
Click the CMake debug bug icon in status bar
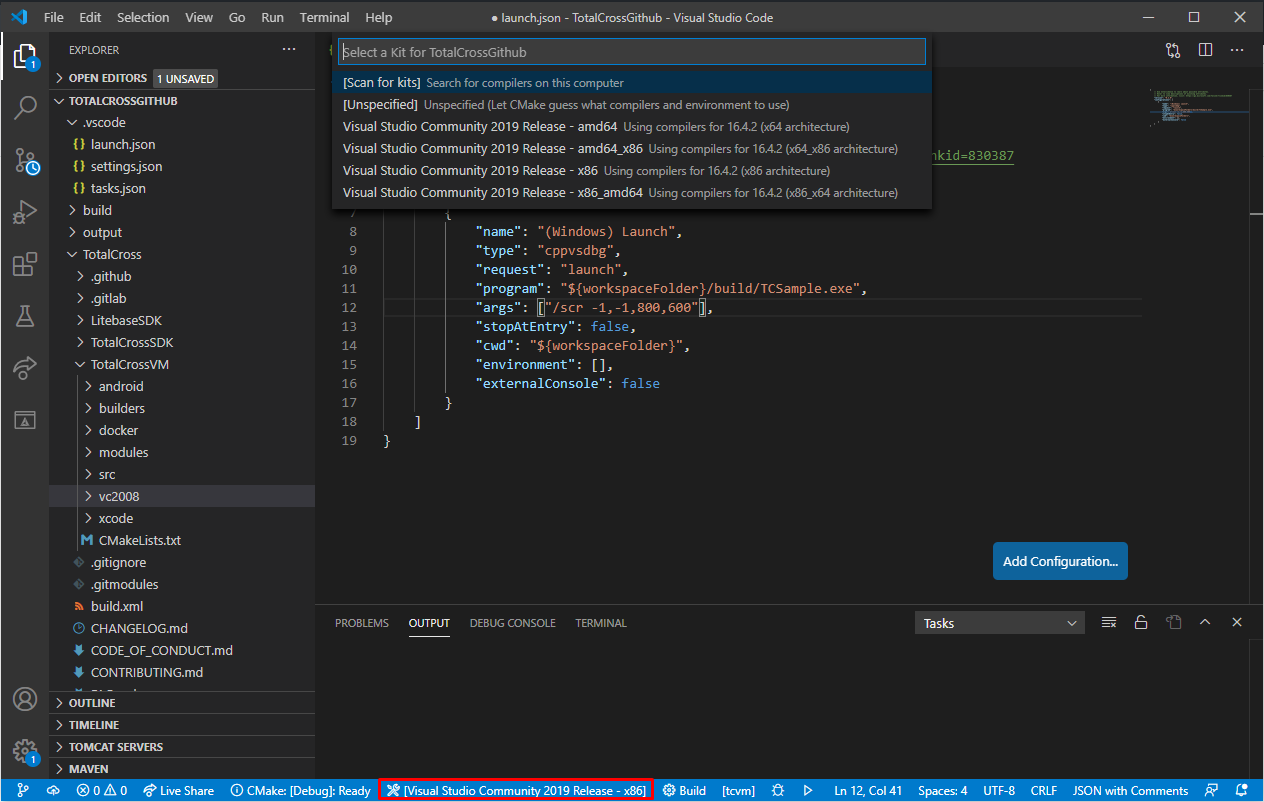pyautogui.click(x=778, y=790)
